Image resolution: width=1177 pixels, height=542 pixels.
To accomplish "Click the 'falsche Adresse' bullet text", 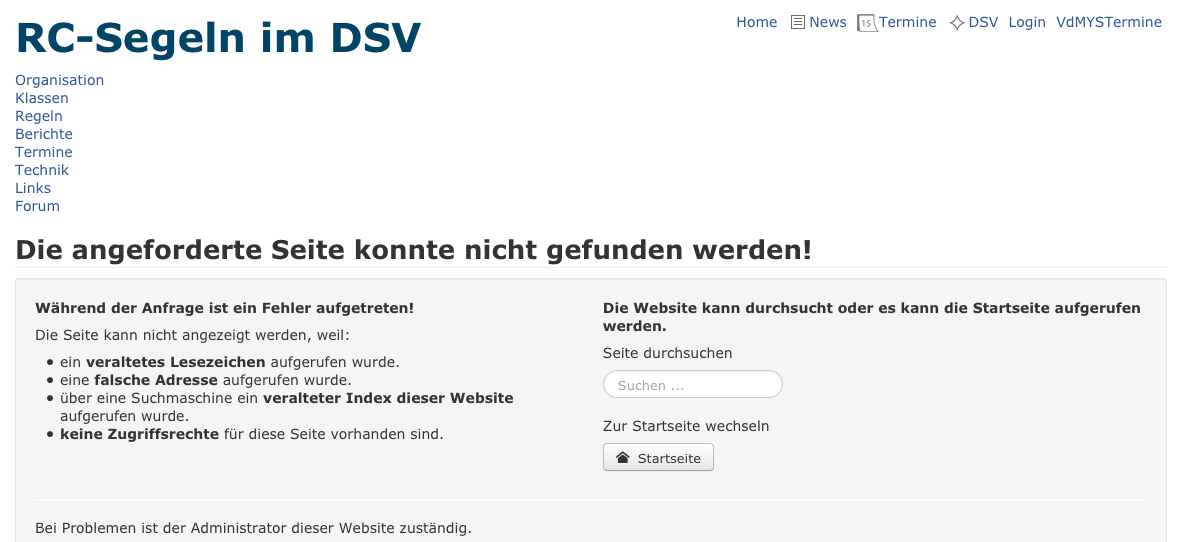I will coord(156,381).
